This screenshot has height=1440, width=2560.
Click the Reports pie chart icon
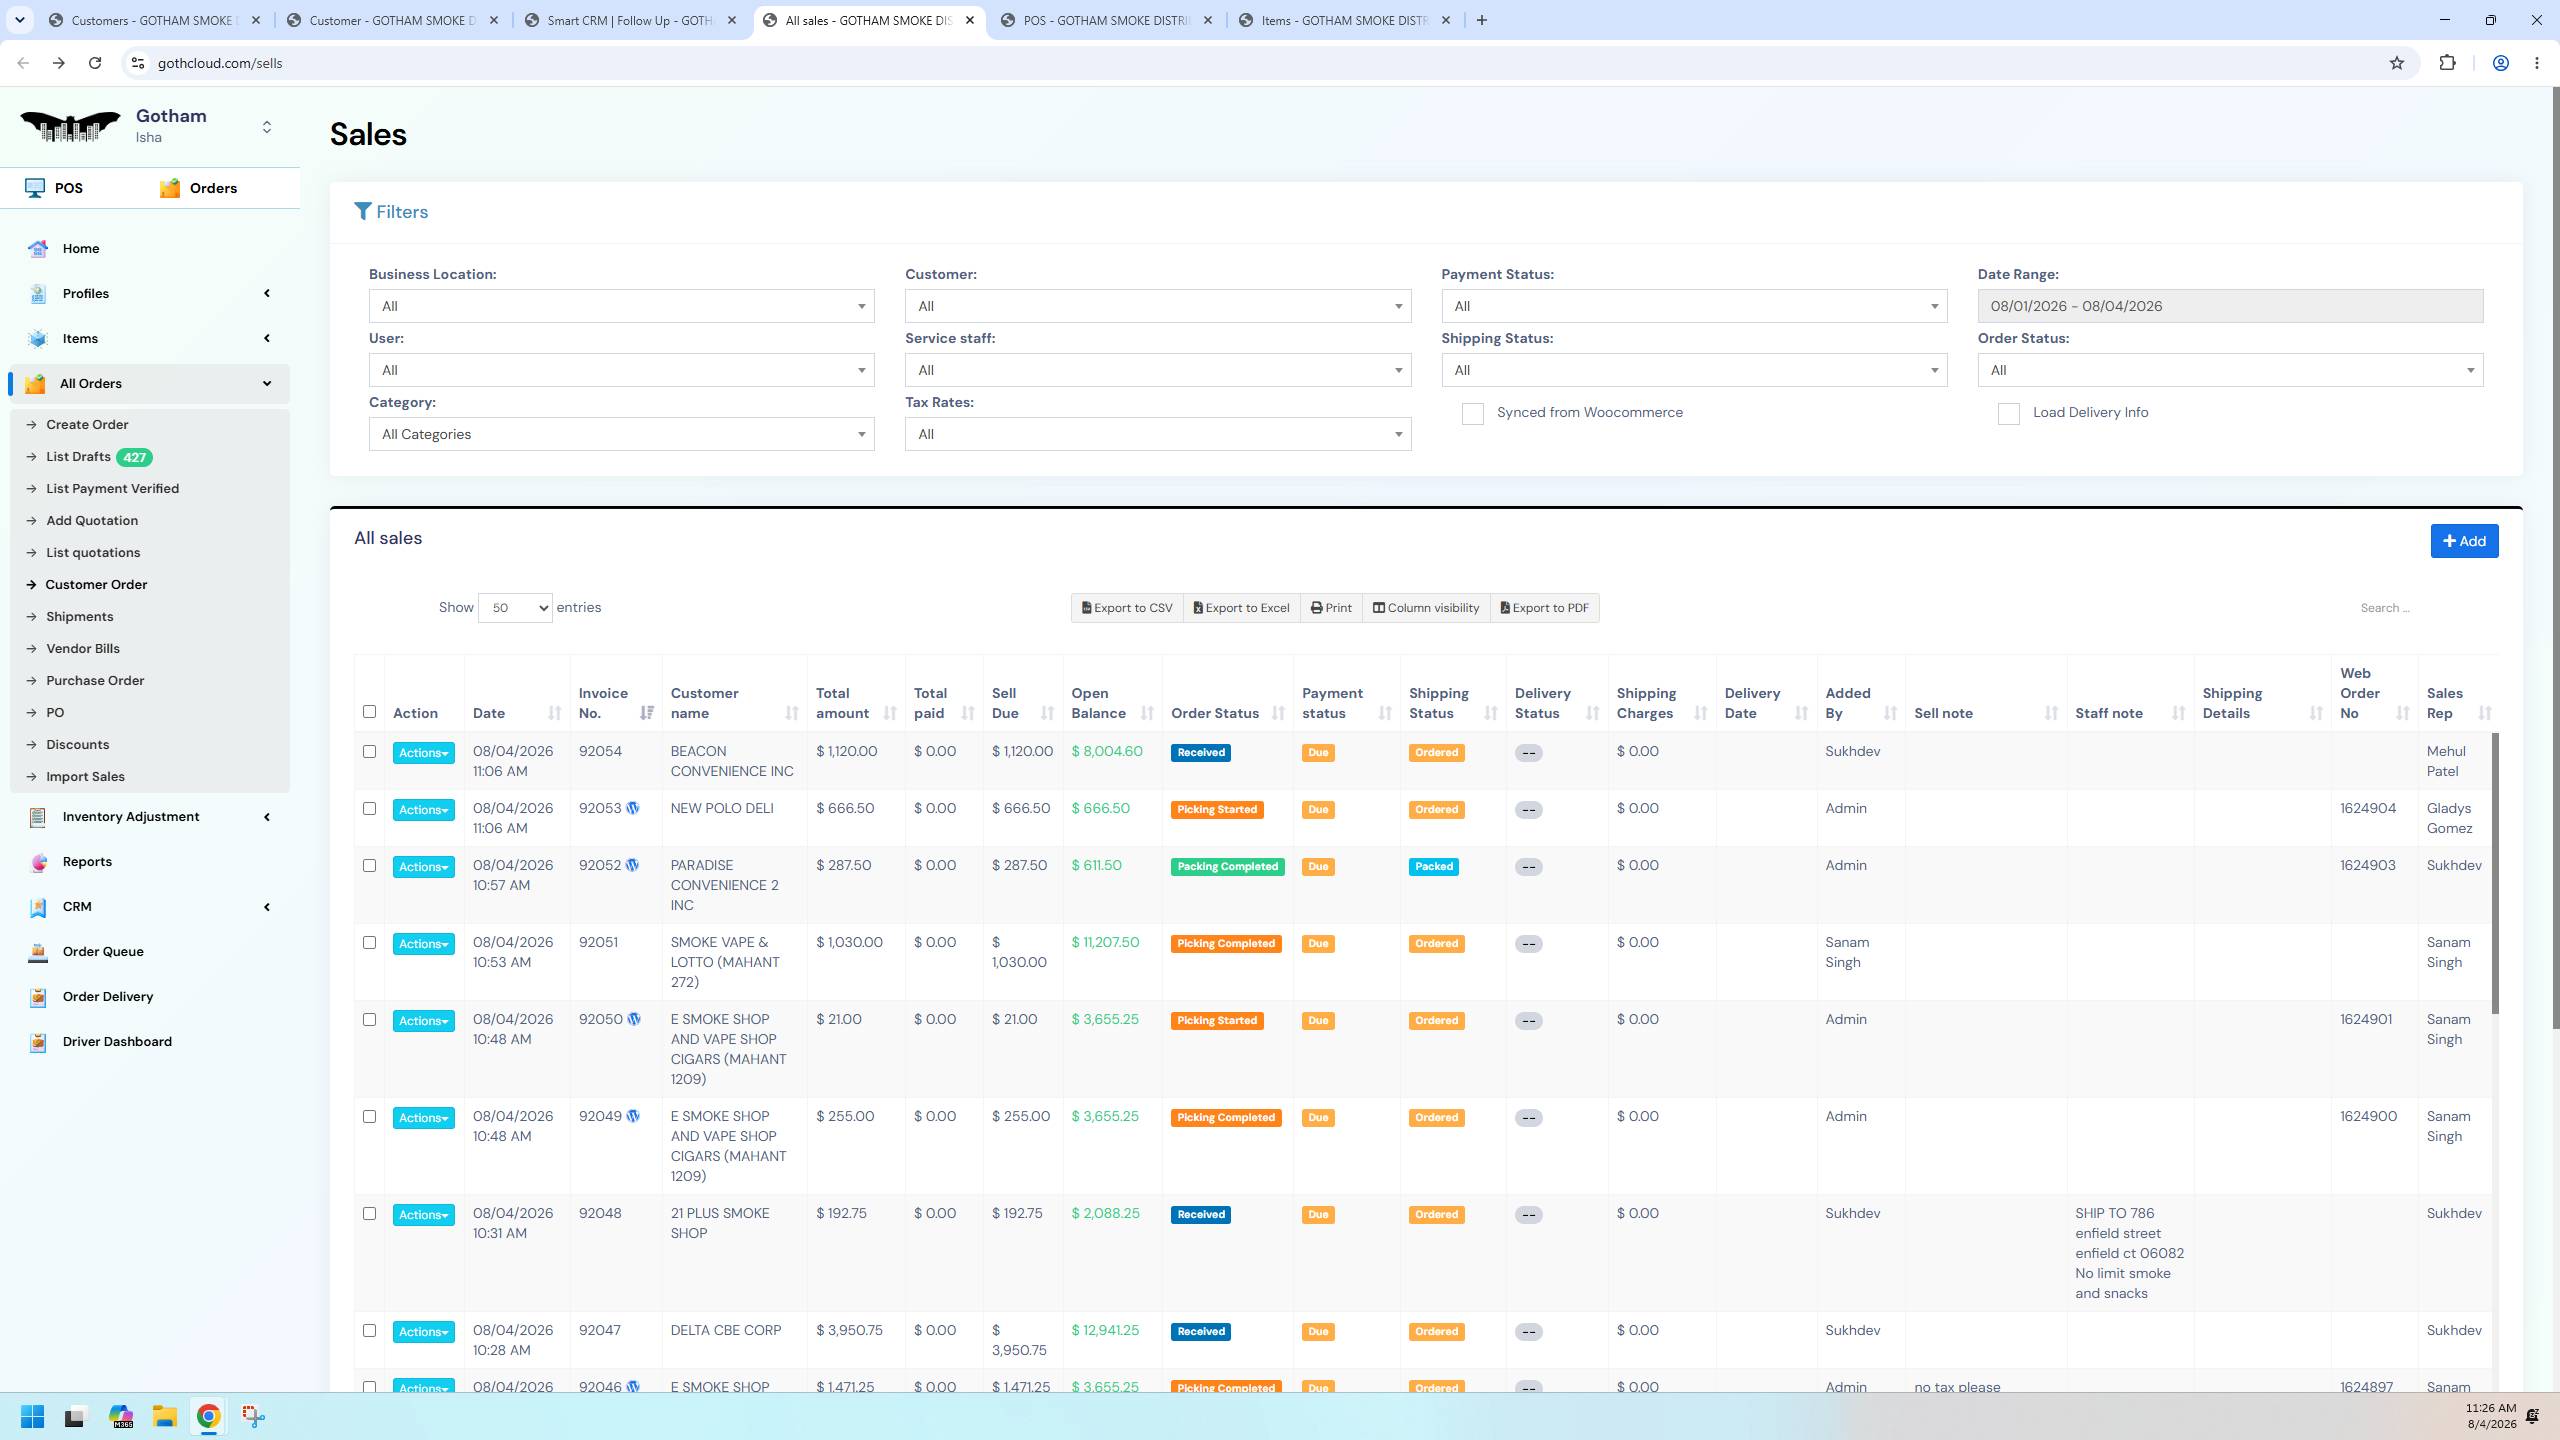point(38,862)
